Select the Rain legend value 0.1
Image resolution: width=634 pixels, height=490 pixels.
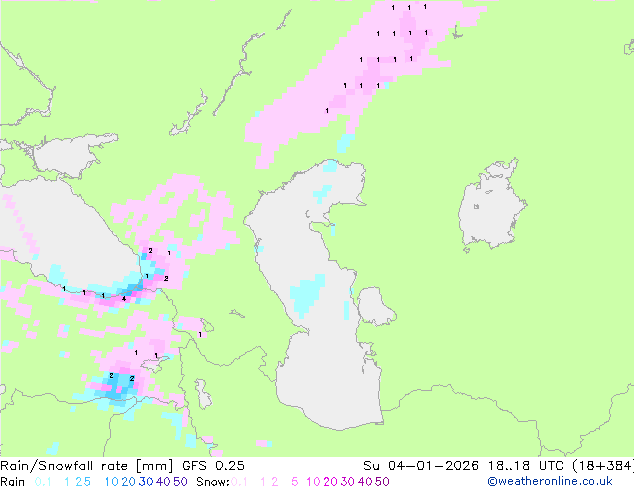(43, 482)
